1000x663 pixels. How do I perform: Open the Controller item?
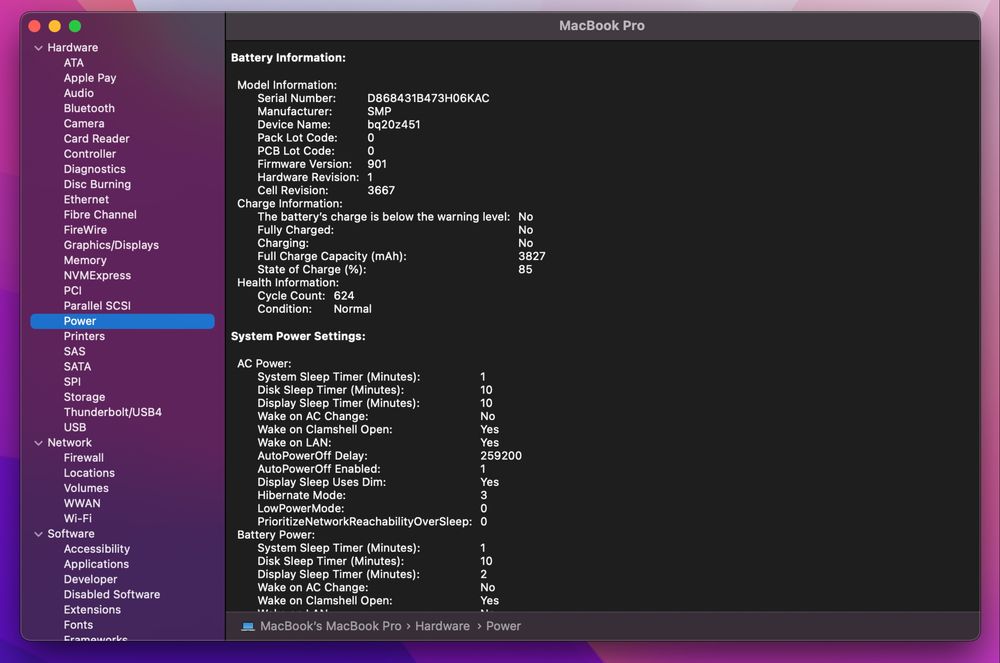(90, 154)
